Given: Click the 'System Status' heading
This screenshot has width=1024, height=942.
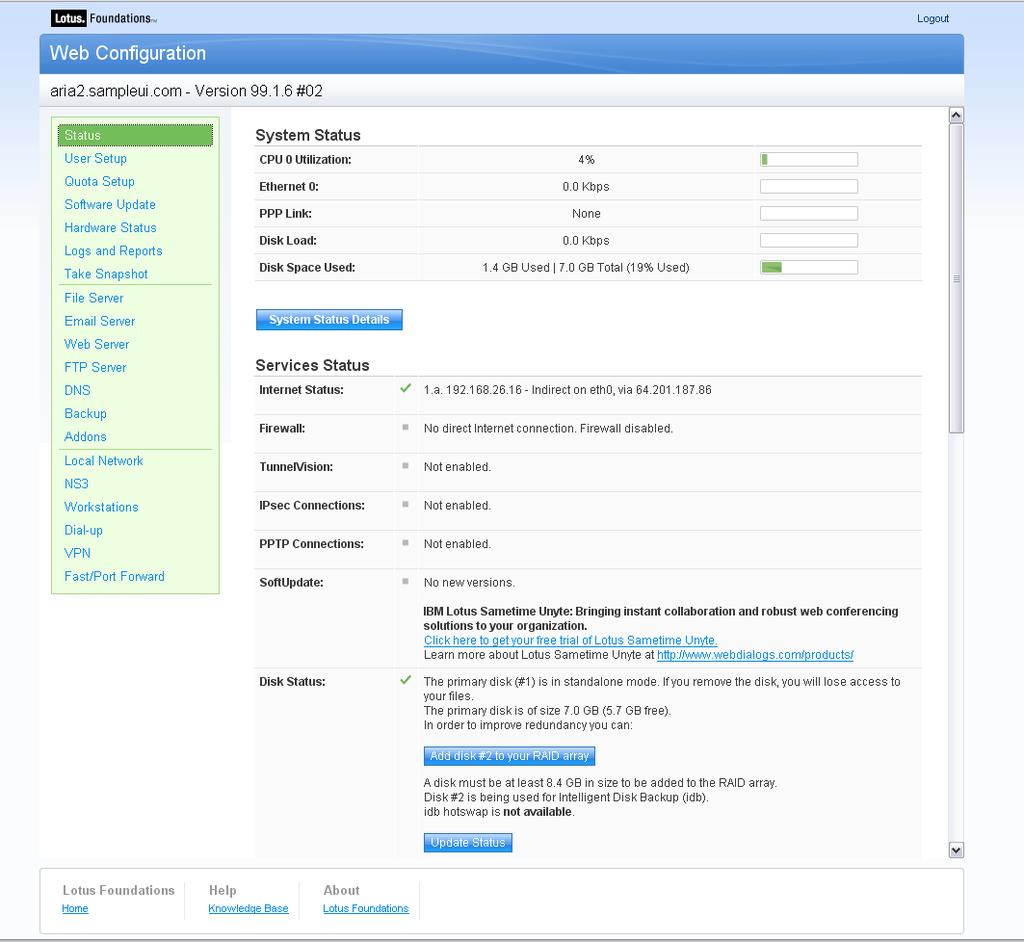Looking at the screenshot, I should 308,135.
